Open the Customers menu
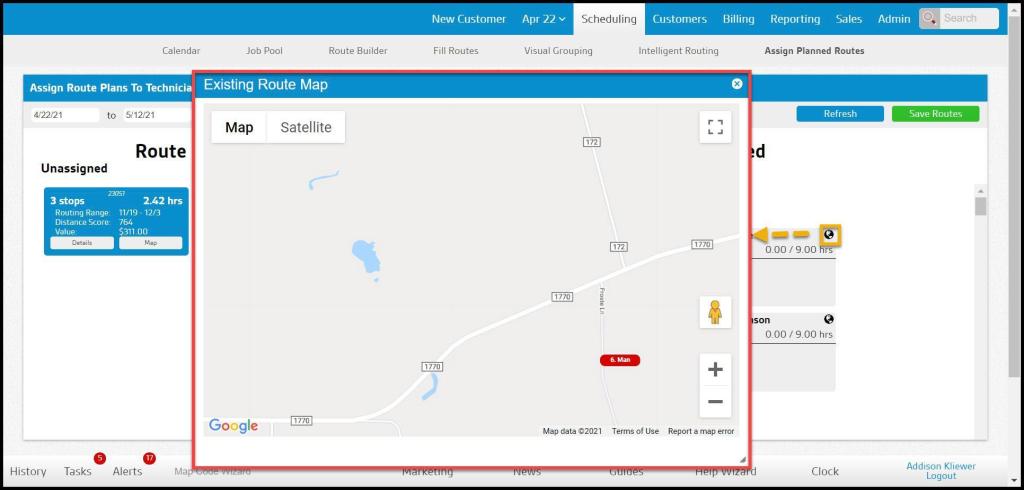1024x490 pixels. [x=679, y=19]
